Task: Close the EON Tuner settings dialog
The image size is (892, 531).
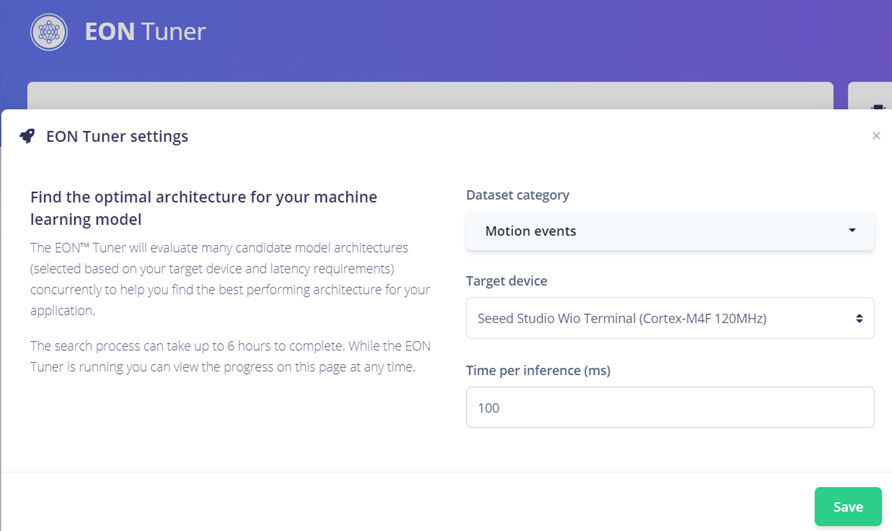Action: [876, 135]
